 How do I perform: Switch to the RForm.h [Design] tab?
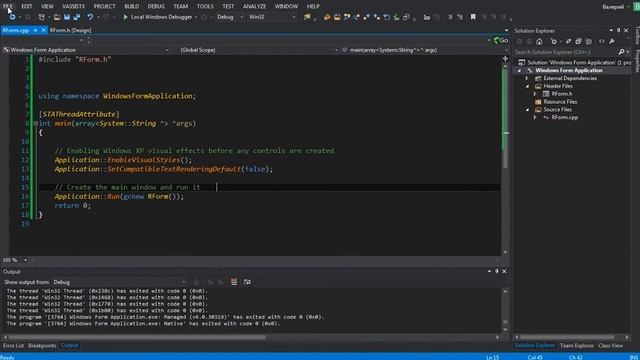coord(71,30)
